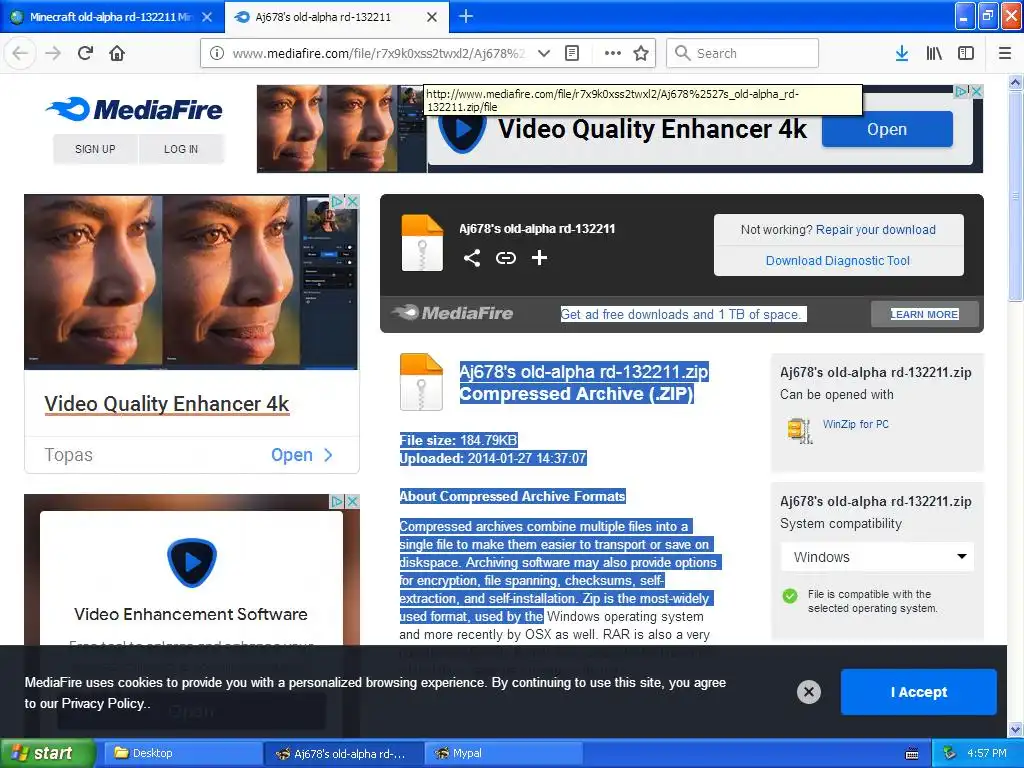Click AdChoices icon on top banner
1024x768 pixels.
point(962,91)
